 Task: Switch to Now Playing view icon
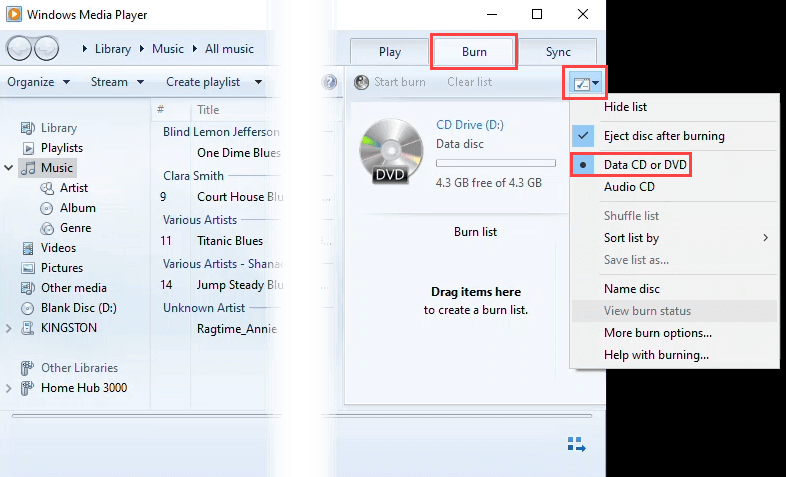click(x=576, y=444)
